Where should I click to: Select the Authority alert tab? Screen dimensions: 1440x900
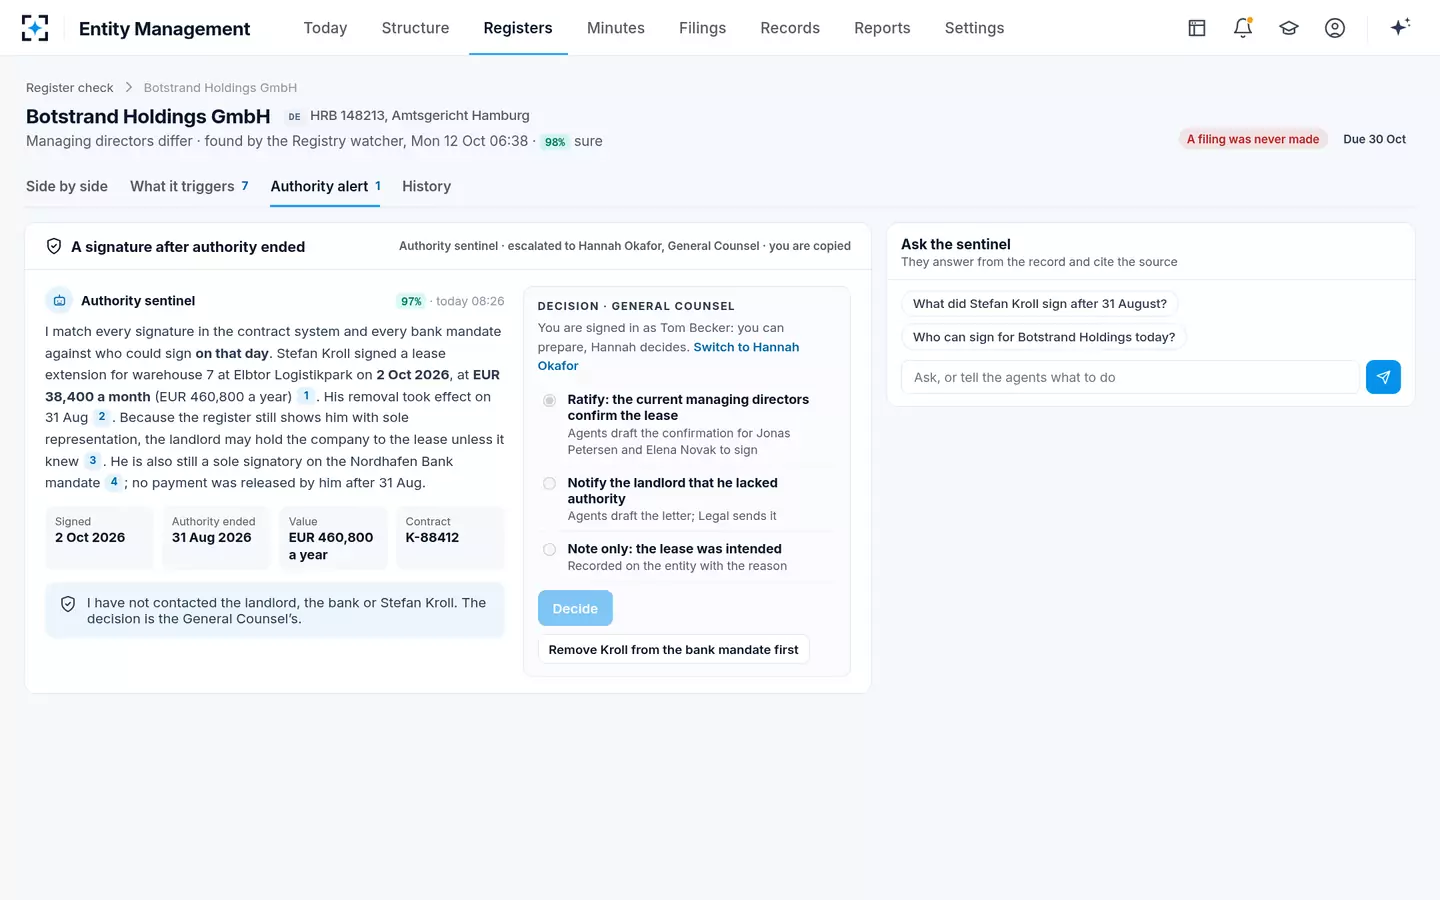[325, 186]
